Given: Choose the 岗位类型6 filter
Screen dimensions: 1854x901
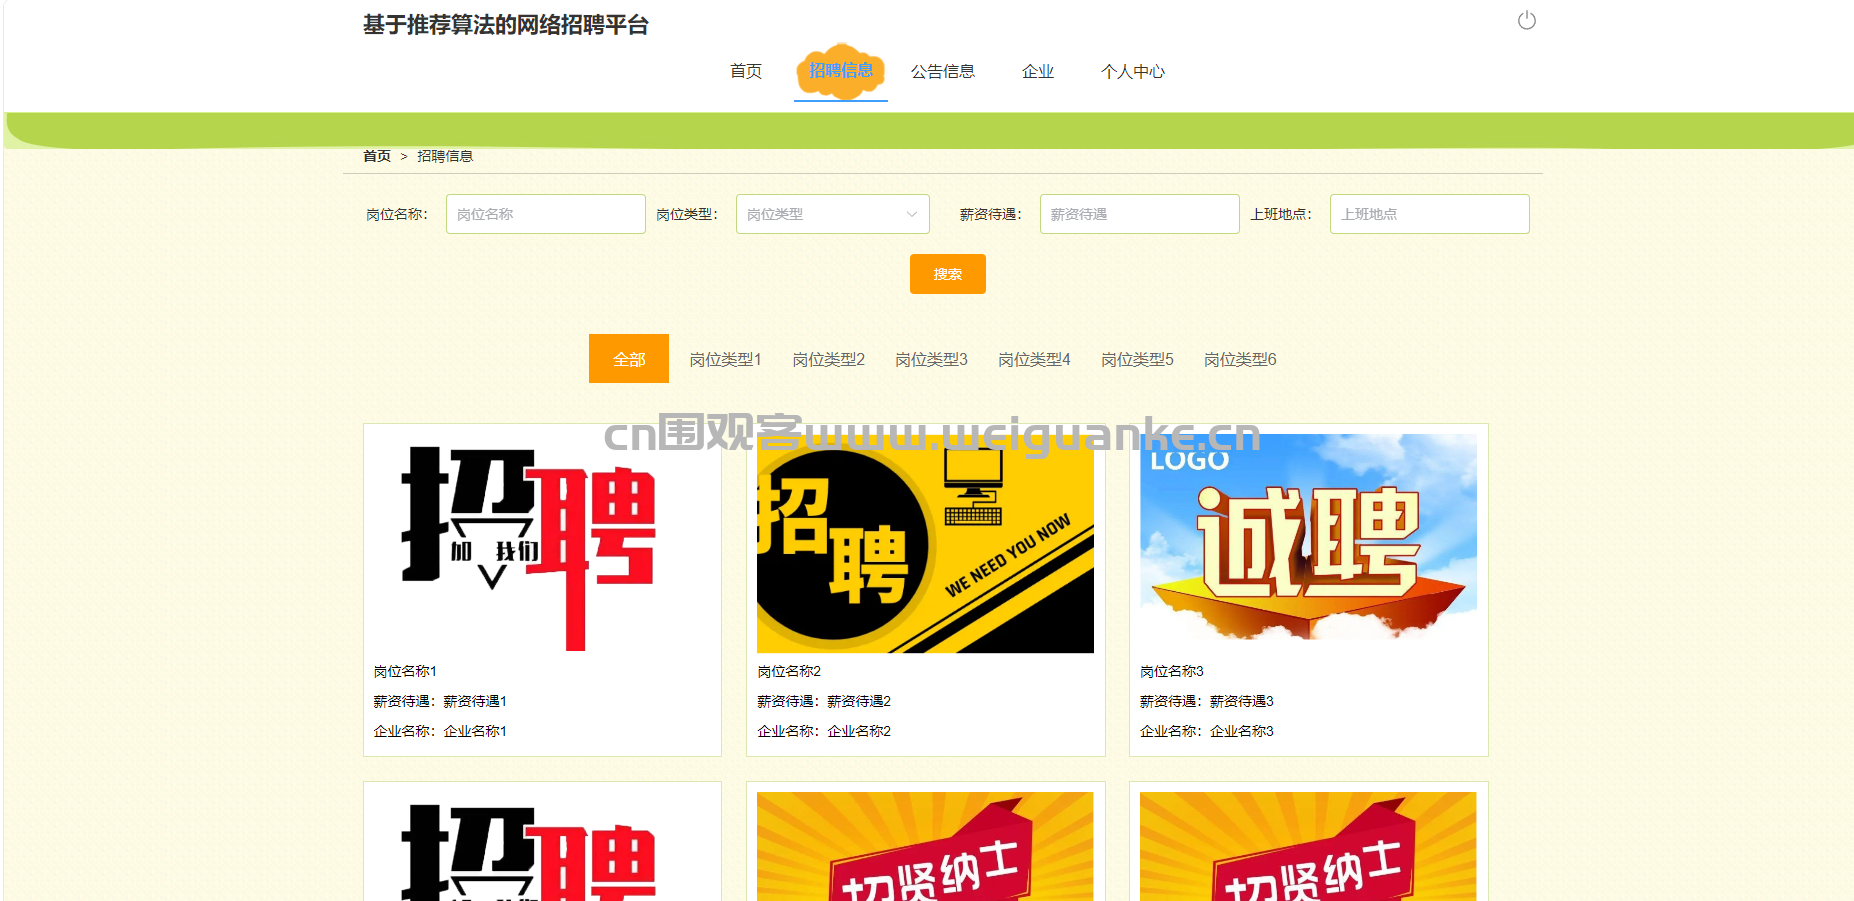Looking at the screenshot, I should pos(1240,359).
